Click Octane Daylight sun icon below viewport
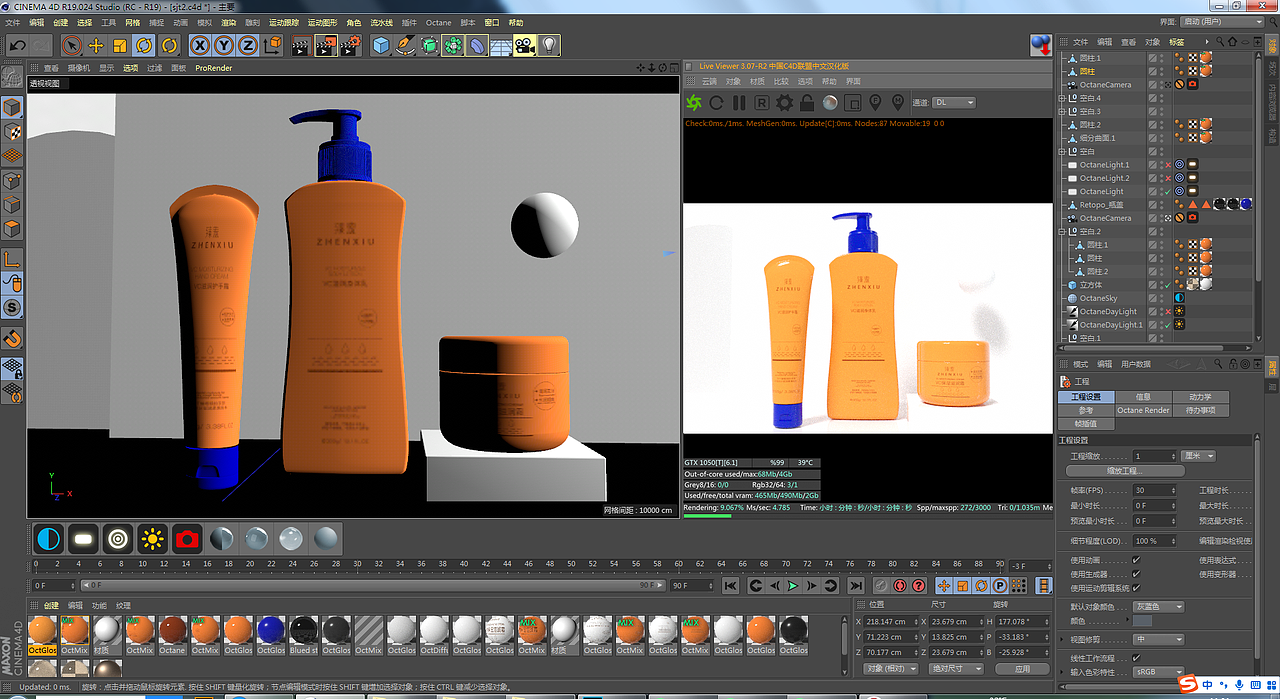 pyautogui.click(x=152, y=540)
